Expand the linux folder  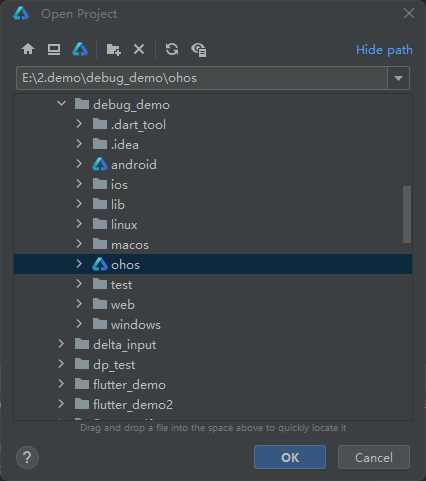click(x=79, y=224)
